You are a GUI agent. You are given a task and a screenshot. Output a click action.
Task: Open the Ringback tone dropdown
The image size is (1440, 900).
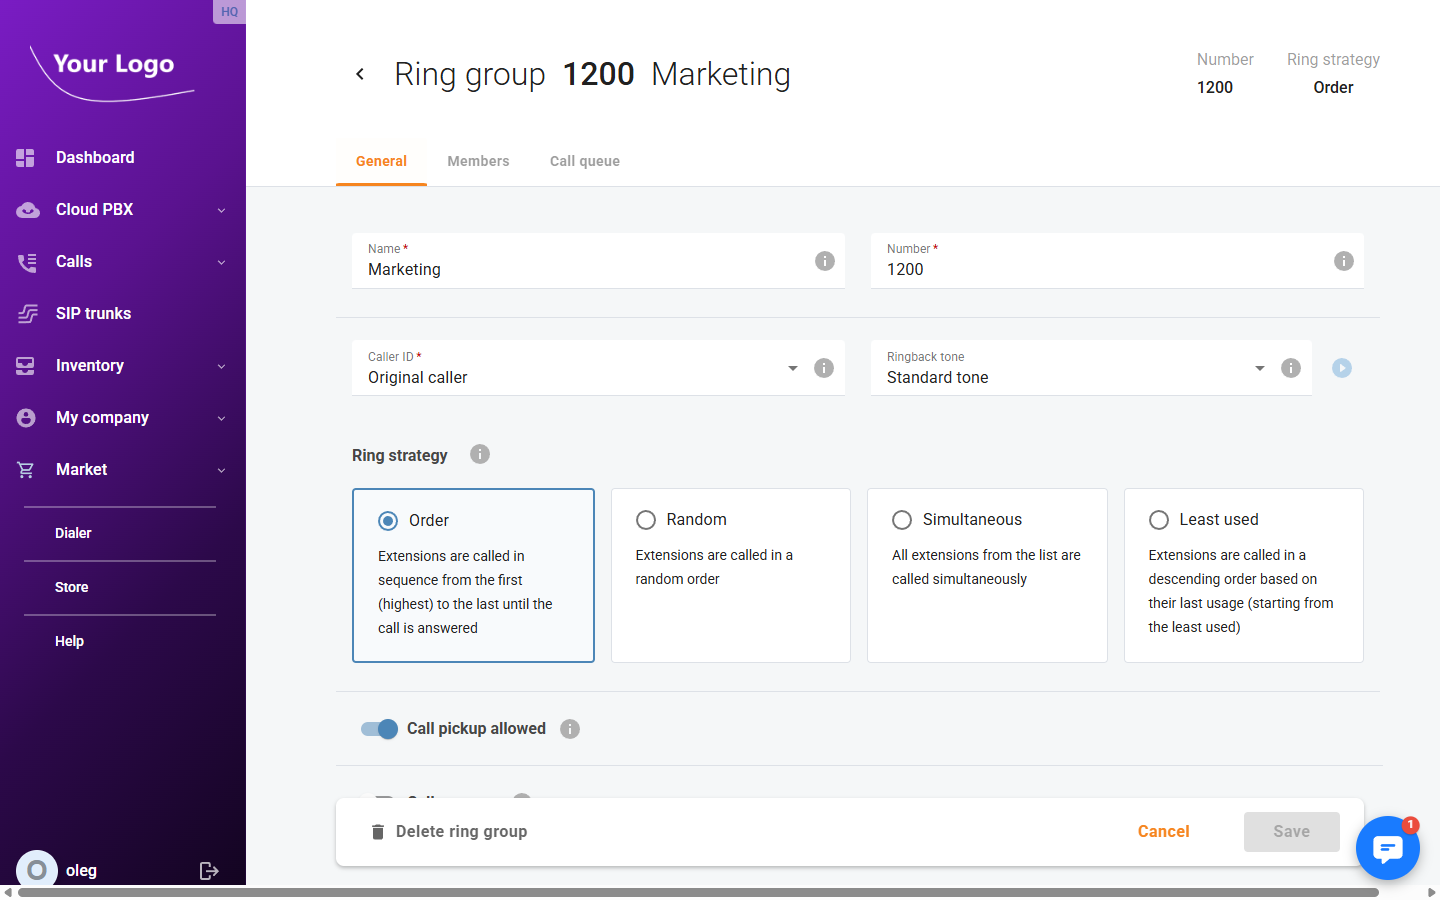[x=1259, y=368]
